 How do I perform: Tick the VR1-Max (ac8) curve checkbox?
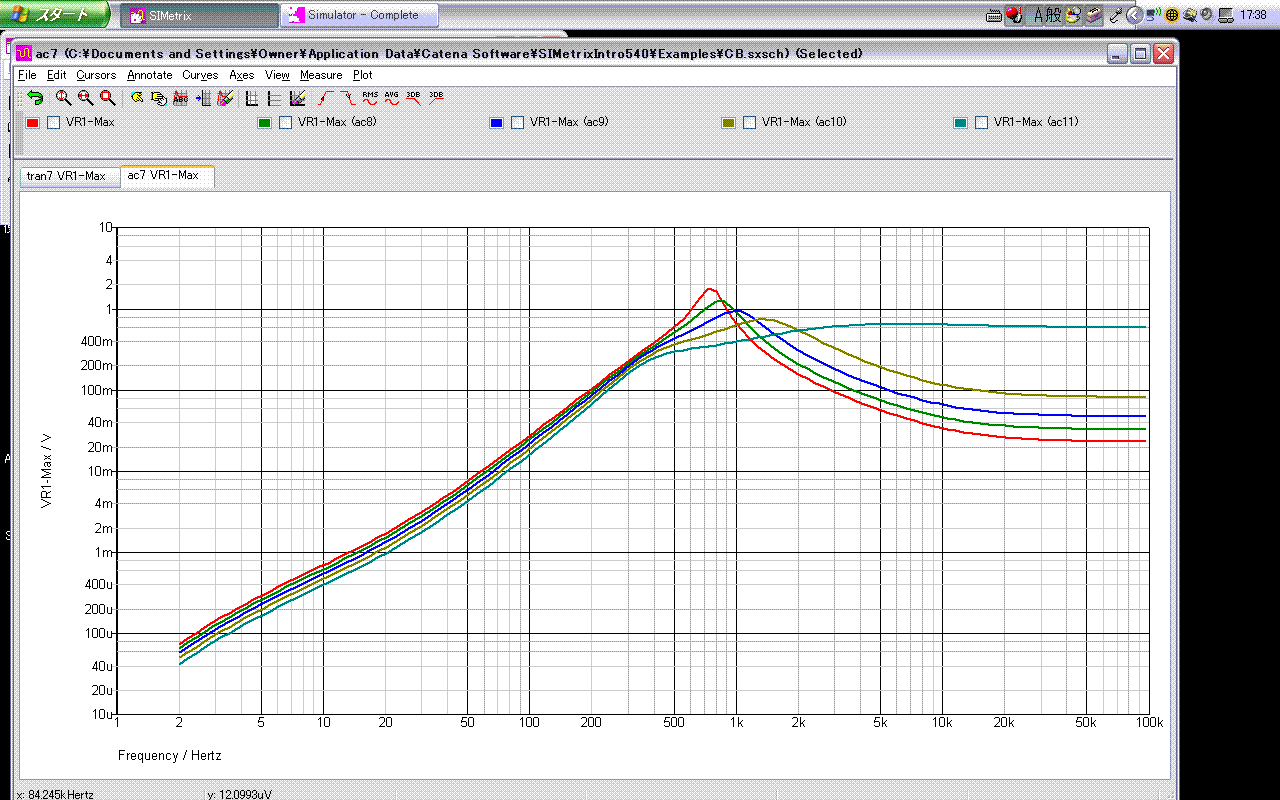286,123
